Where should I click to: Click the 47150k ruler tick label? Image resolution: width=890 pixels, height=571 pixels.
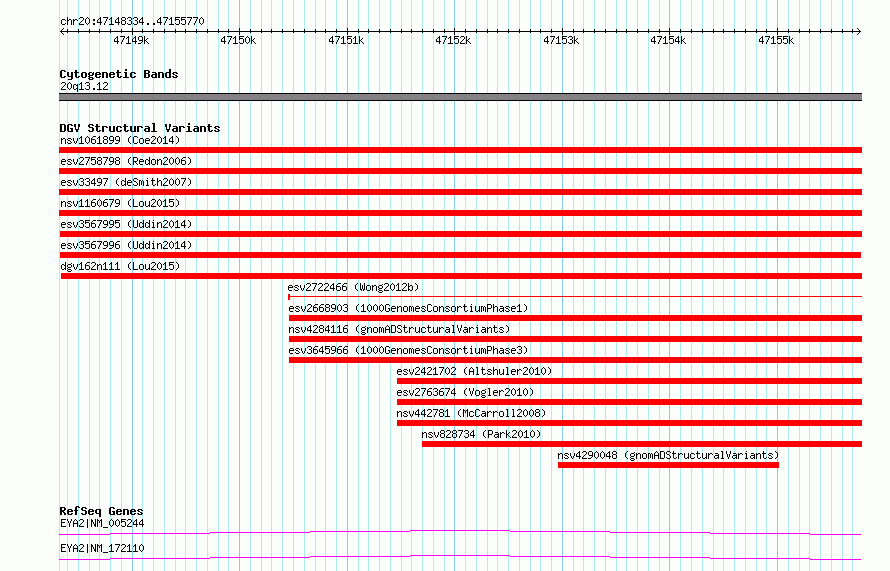238,40
